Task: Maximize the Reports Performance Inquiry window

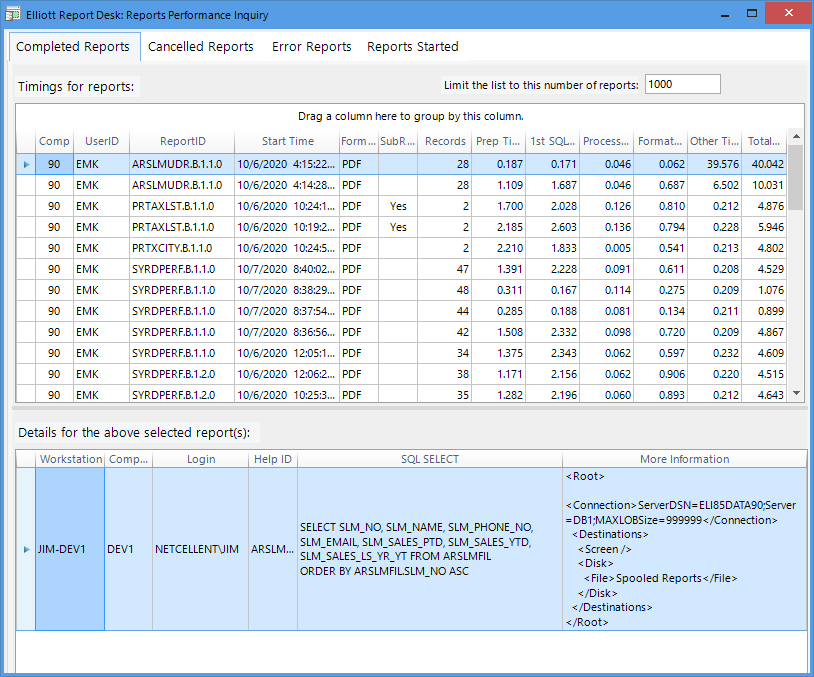Action: click(x=752, y=14)
